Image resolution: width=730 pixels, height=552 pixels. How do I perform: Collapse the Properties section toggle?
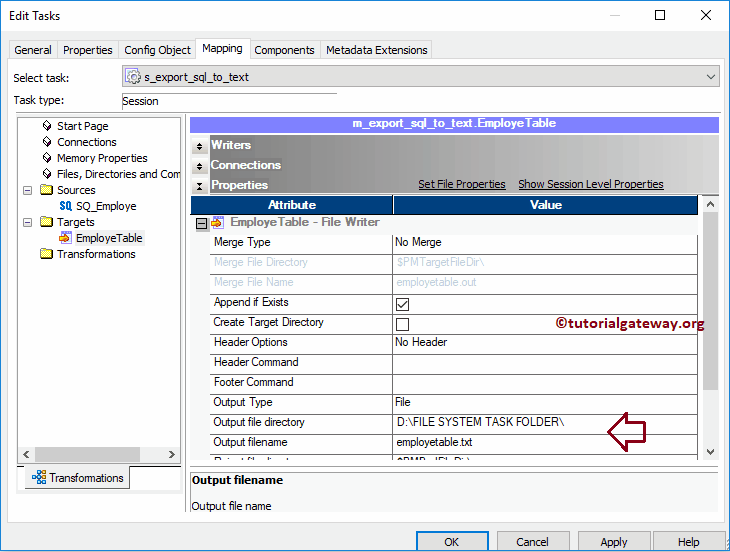click(200, 186)
